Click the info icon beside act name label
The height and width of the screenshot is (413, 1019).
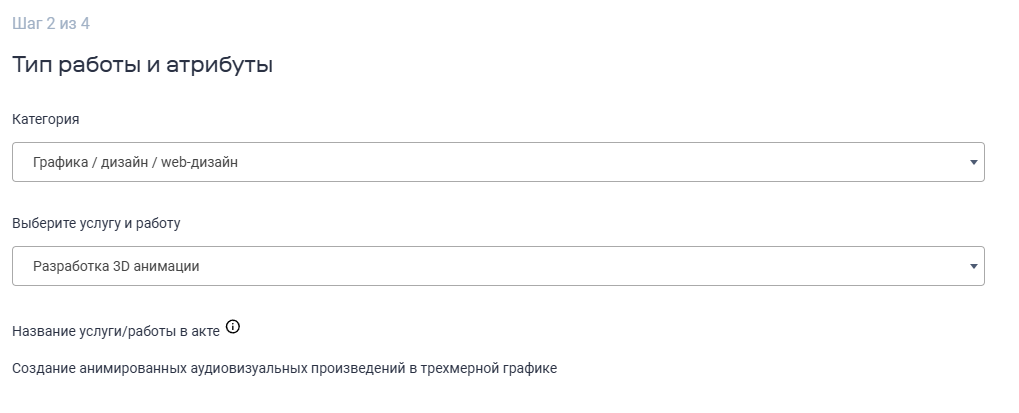[x=233, y=327]
